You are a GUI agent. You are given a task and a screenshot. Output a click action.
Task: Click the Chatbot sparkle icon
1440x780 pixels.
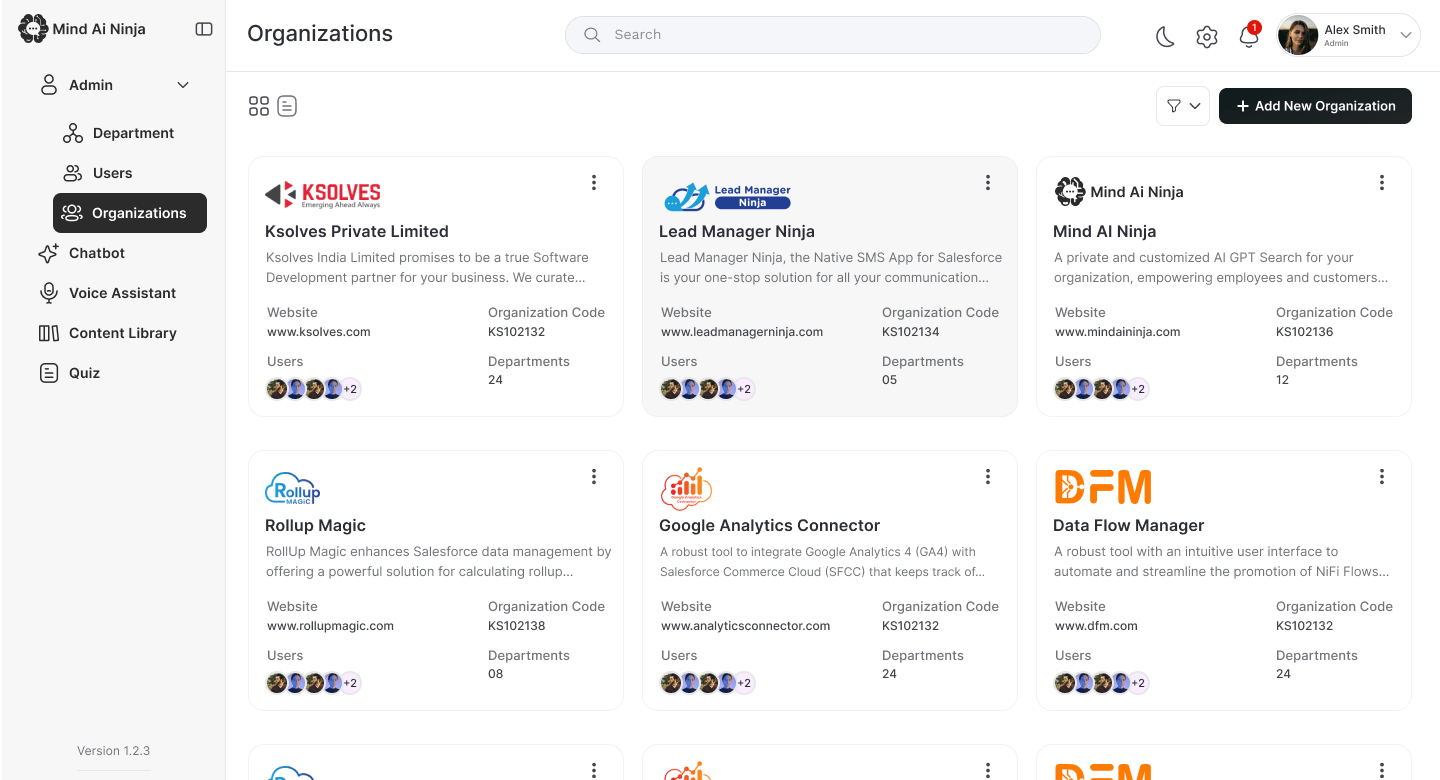coord(48,253)
